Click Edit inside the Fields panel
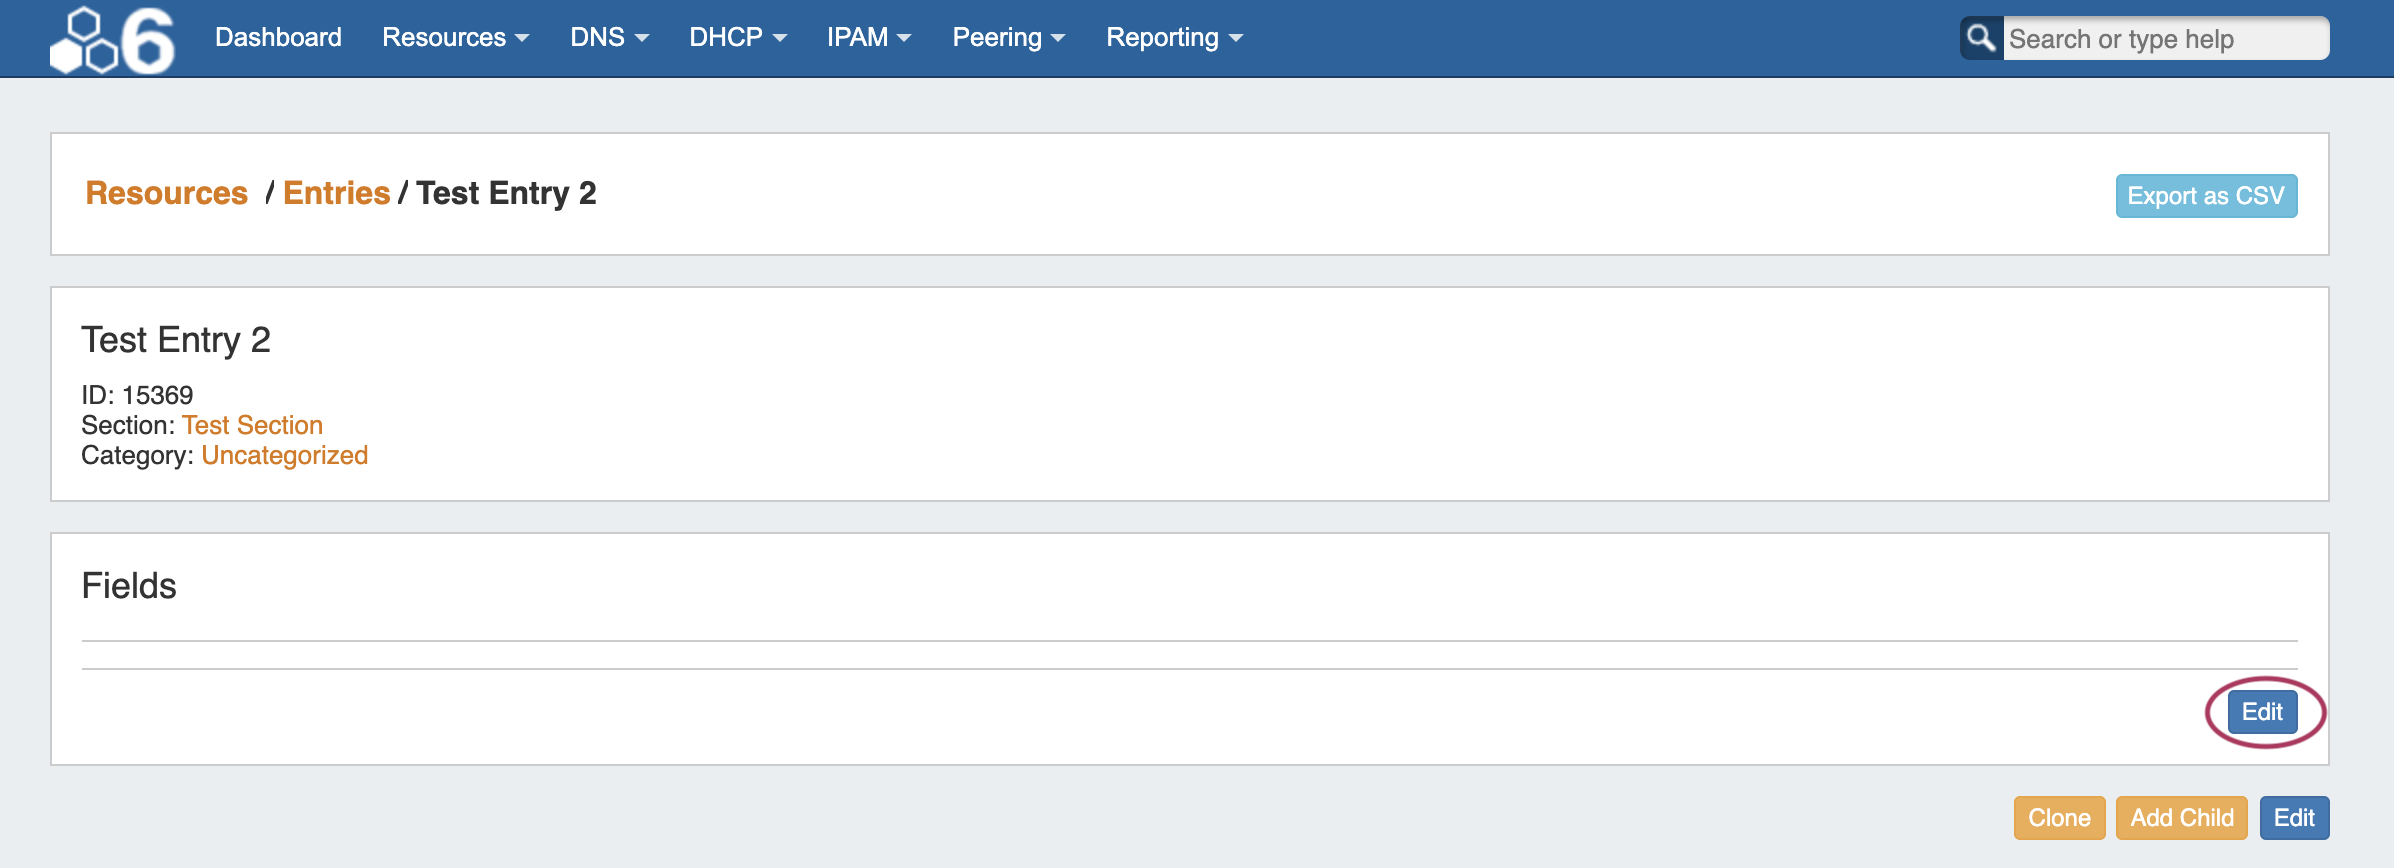This screenshot has height=868, width=2394. click(x=2262, y=712)
